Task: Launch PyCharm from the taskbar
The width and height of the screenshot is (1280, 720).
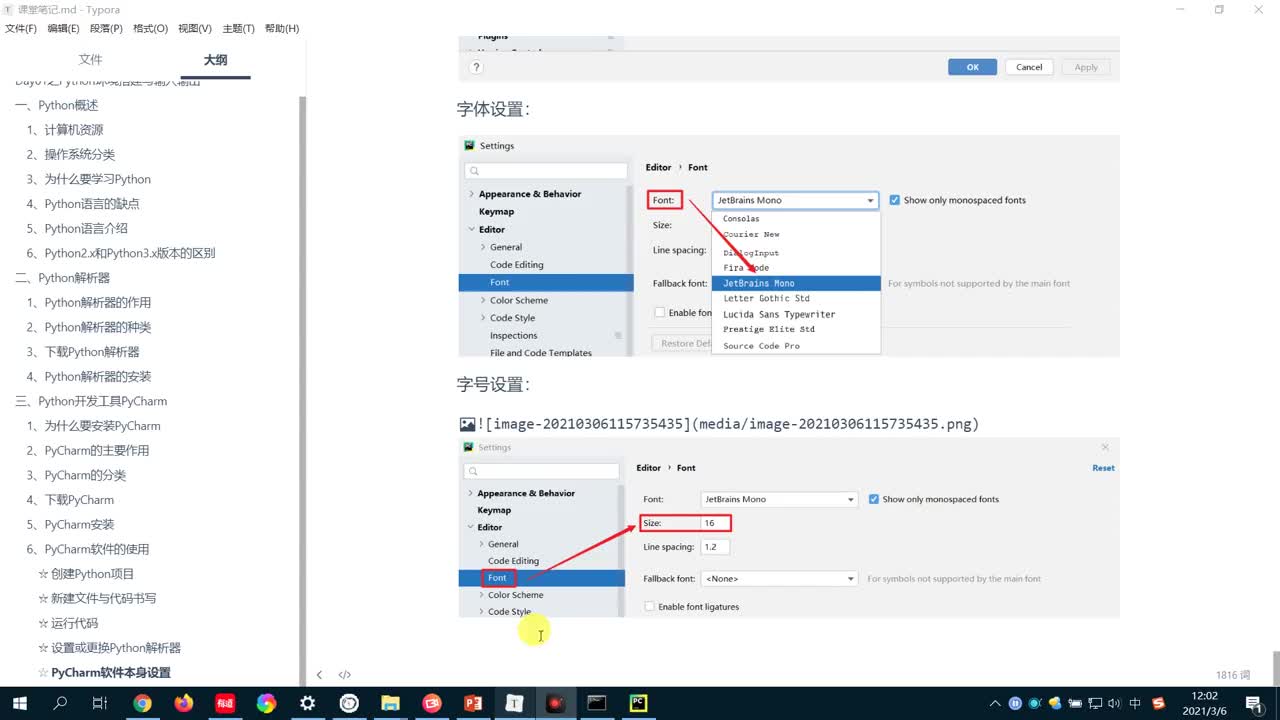Action: [638, 703]
